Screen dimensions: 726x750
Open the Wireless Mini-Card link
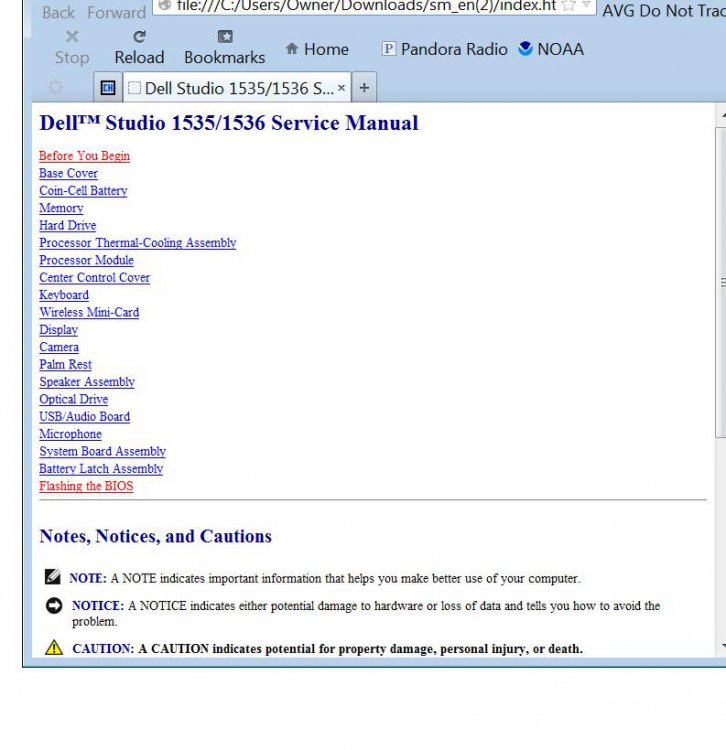tap(89, 312)
